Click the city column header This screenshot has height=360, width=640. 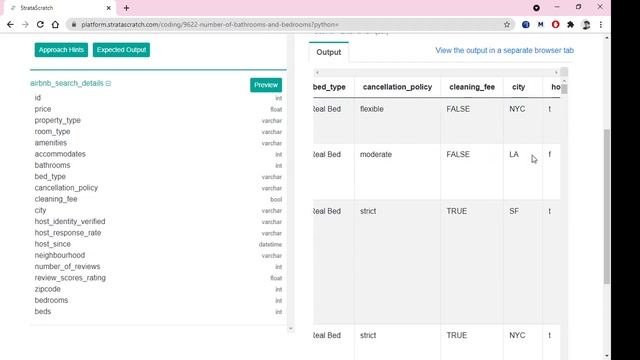click(518, 87)
